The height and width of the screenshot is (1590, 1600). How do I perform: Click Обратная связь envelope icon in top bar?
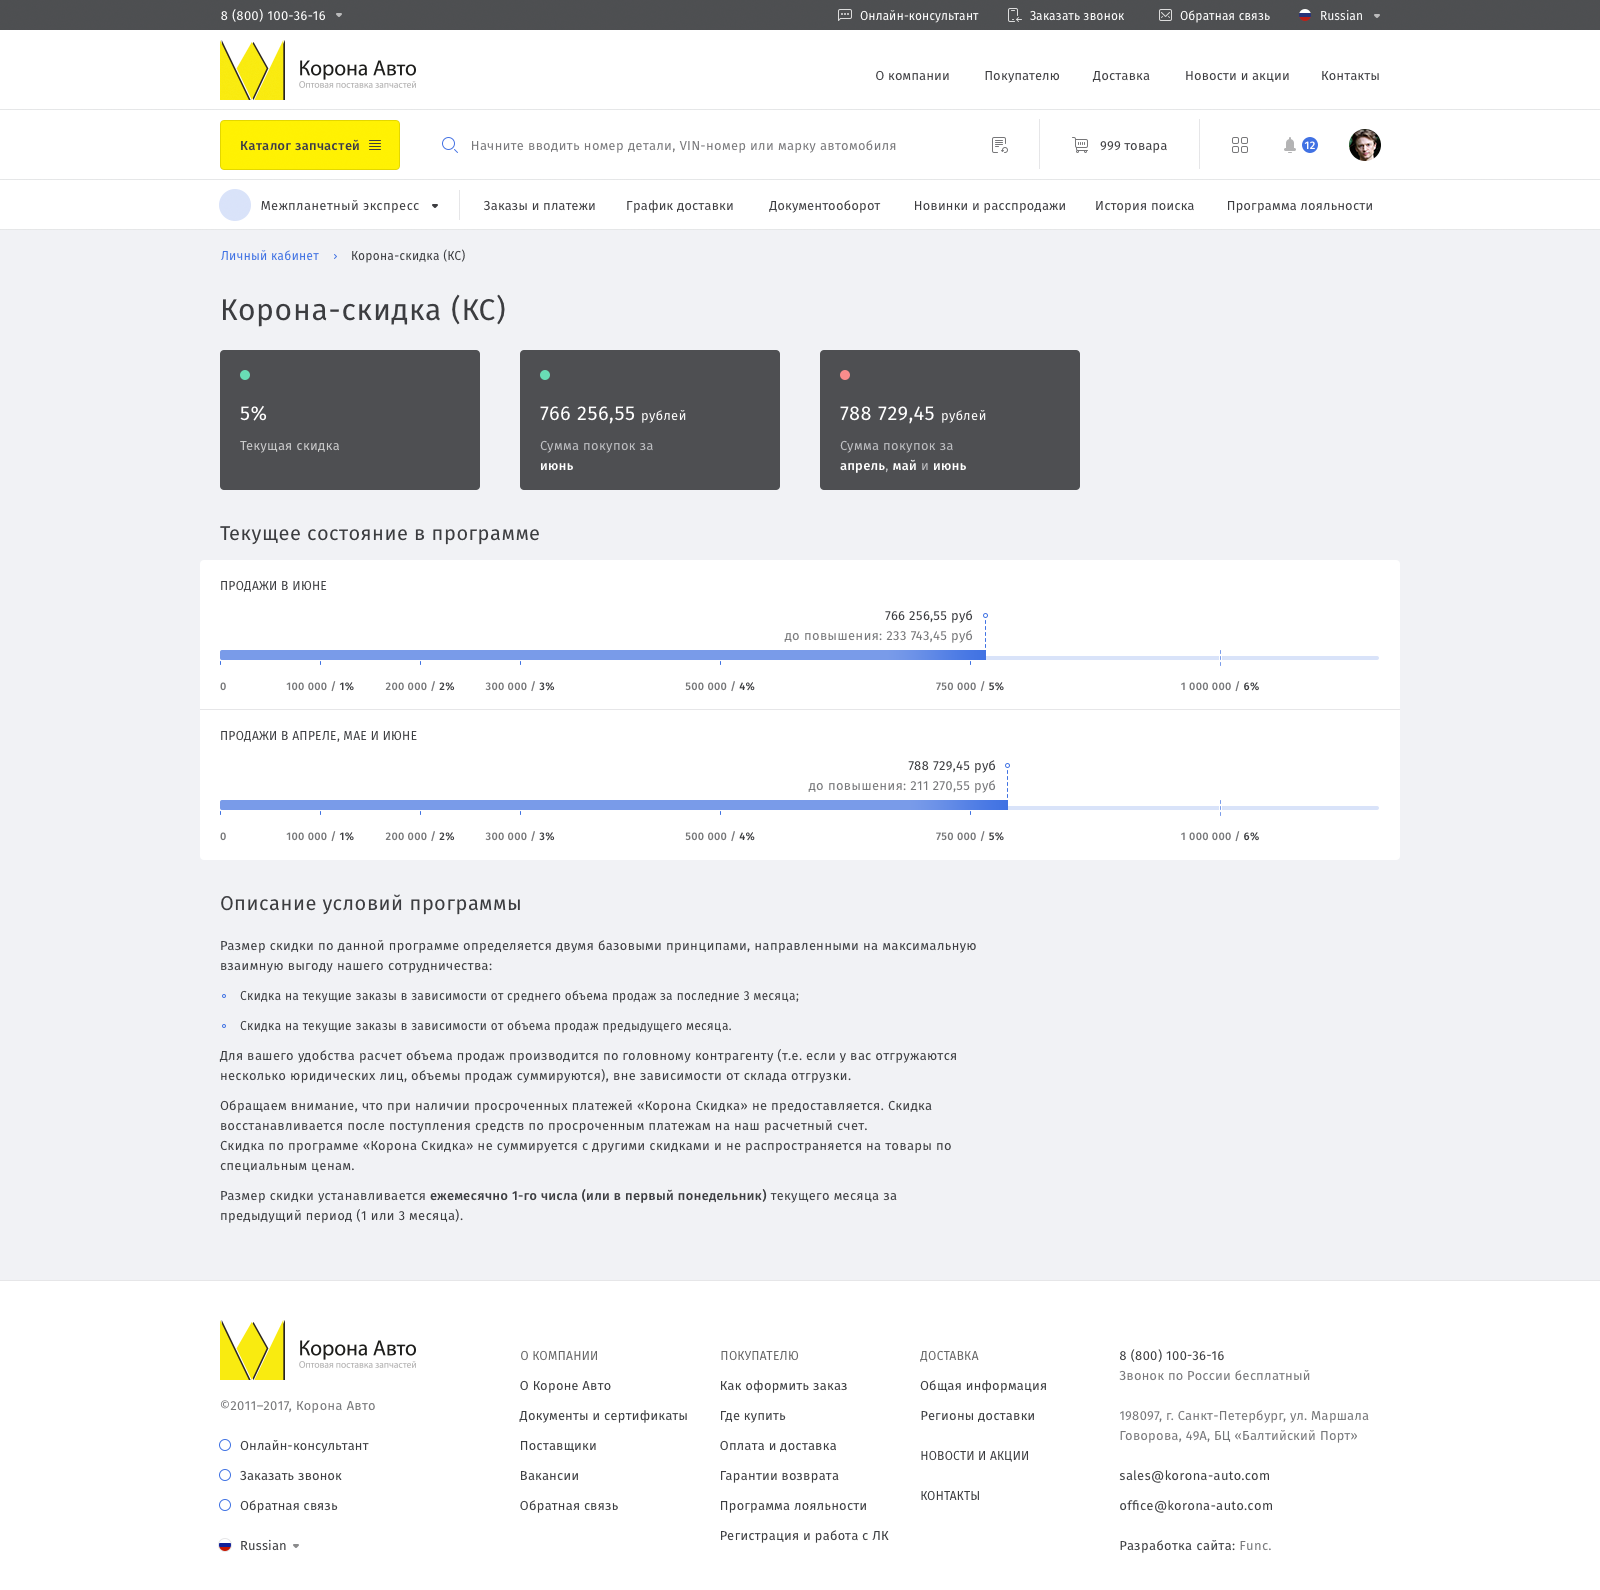(1165, 15)
